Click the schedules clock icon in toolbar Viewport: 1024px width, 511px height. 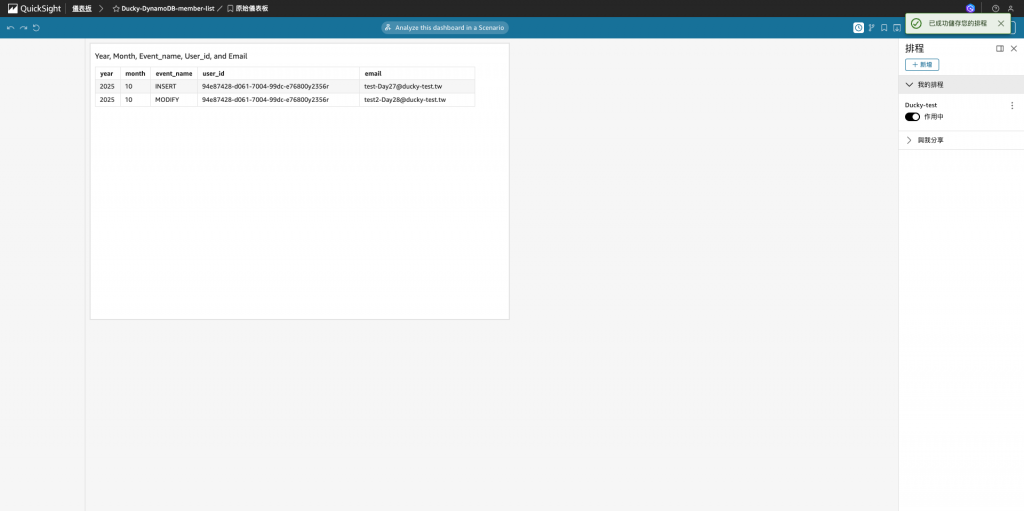point(858,27)
